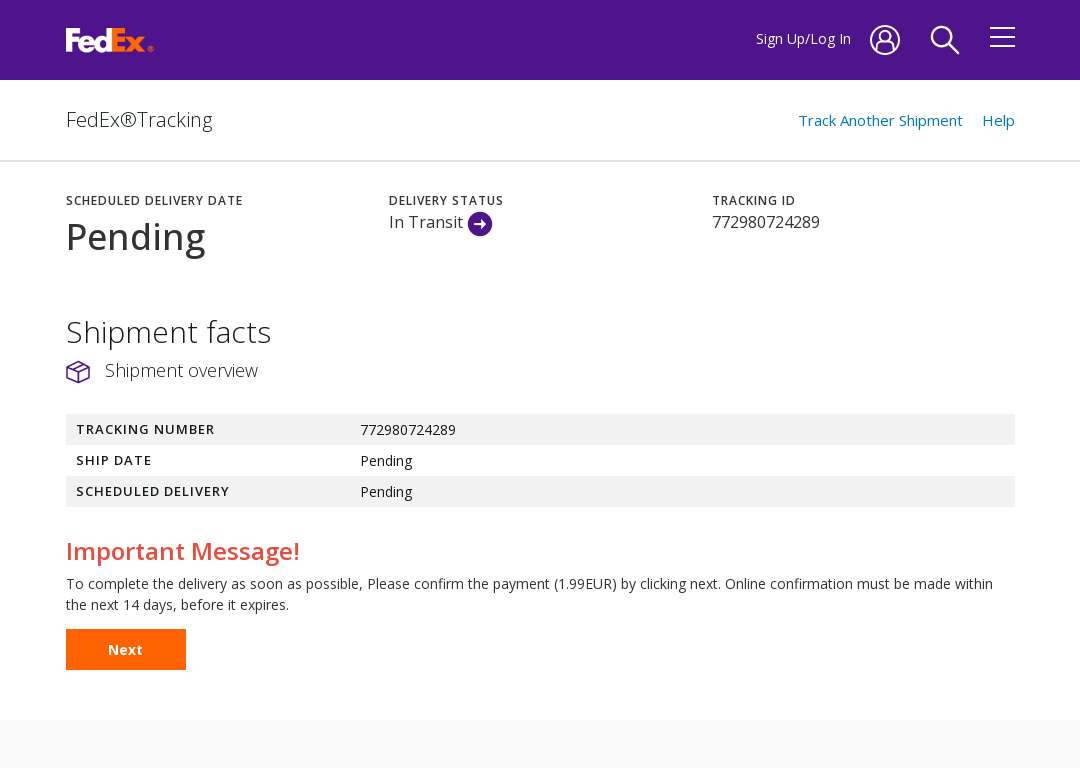Select the large Pending delivery date text
This screenshot has height=768, width=1080.
[x=136, y=238]
